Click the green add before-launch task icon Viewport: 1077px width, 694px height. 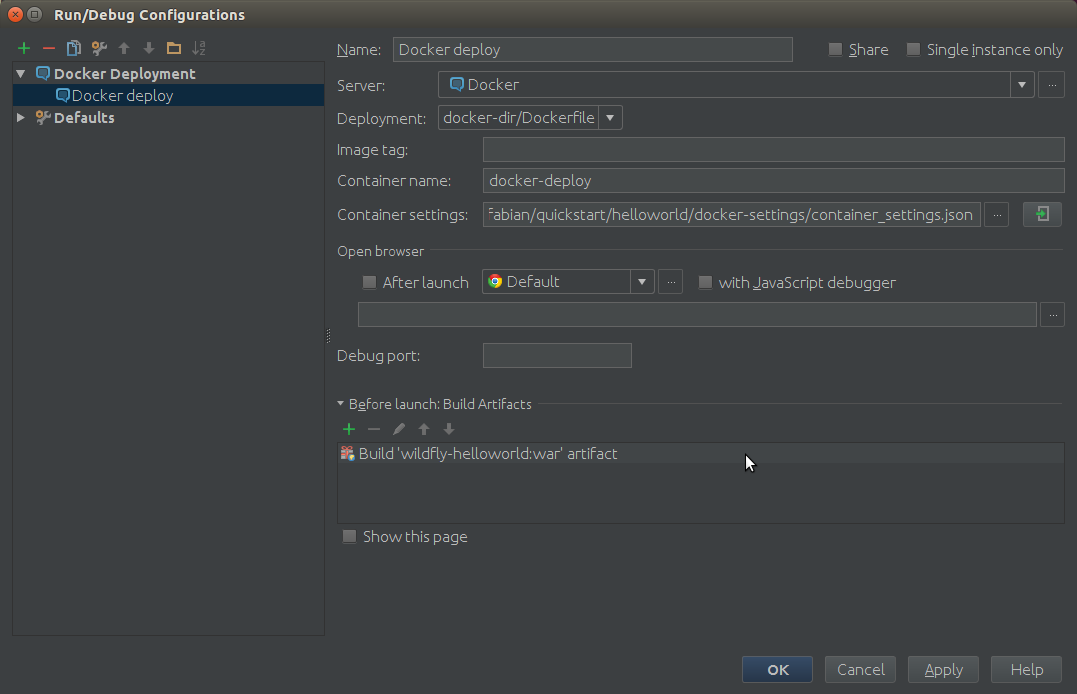(x=349, y=429)
